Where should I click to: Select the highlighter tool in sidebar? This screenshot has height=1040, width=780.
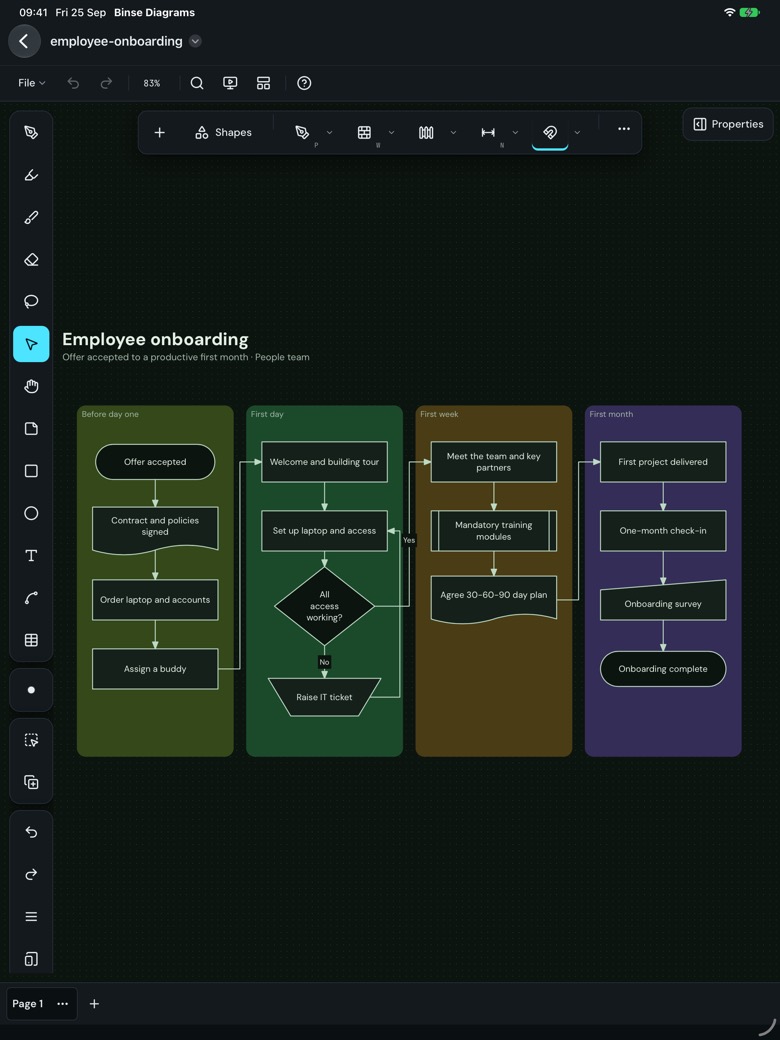coord(31,175)
